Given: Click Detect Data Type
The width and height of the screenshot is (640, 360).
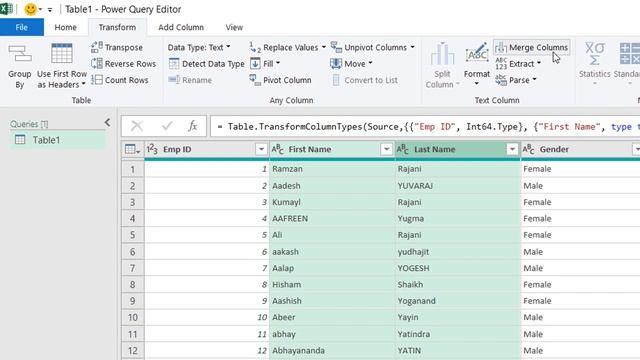Looking at the screenshot, I should coord(207,64).
